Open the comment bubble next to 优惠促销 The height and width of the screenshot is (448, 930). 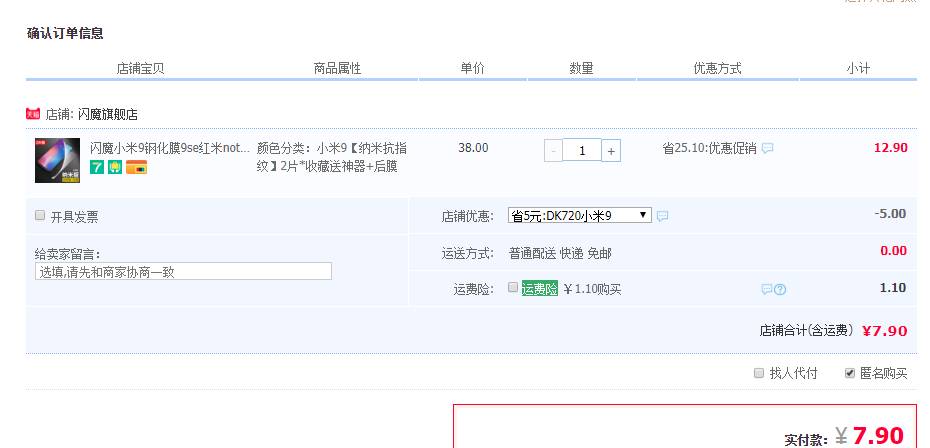[x=767, y=148]
